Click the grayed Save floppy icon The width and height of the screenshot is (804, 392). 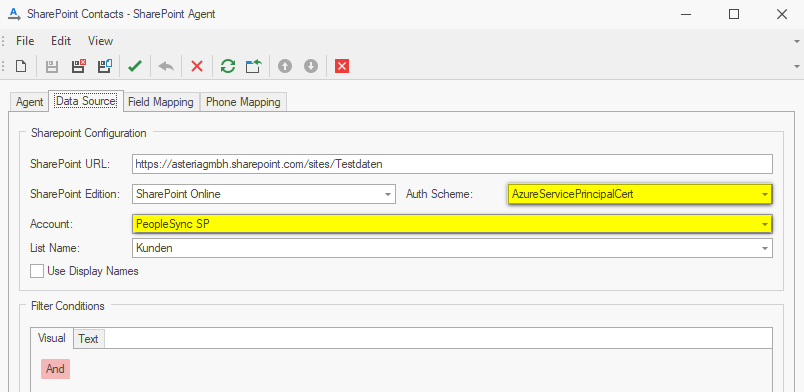[52, 66]
